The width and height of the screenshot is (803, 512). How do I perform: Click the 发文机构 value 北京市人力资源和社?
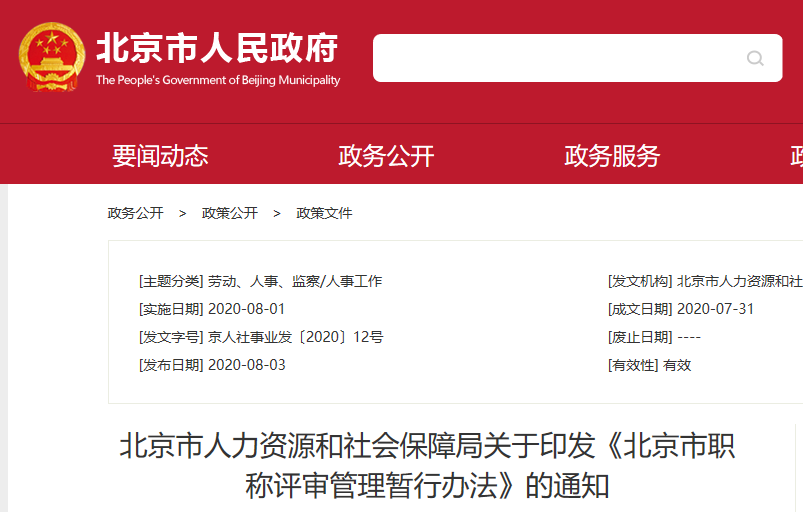[739, 281]
